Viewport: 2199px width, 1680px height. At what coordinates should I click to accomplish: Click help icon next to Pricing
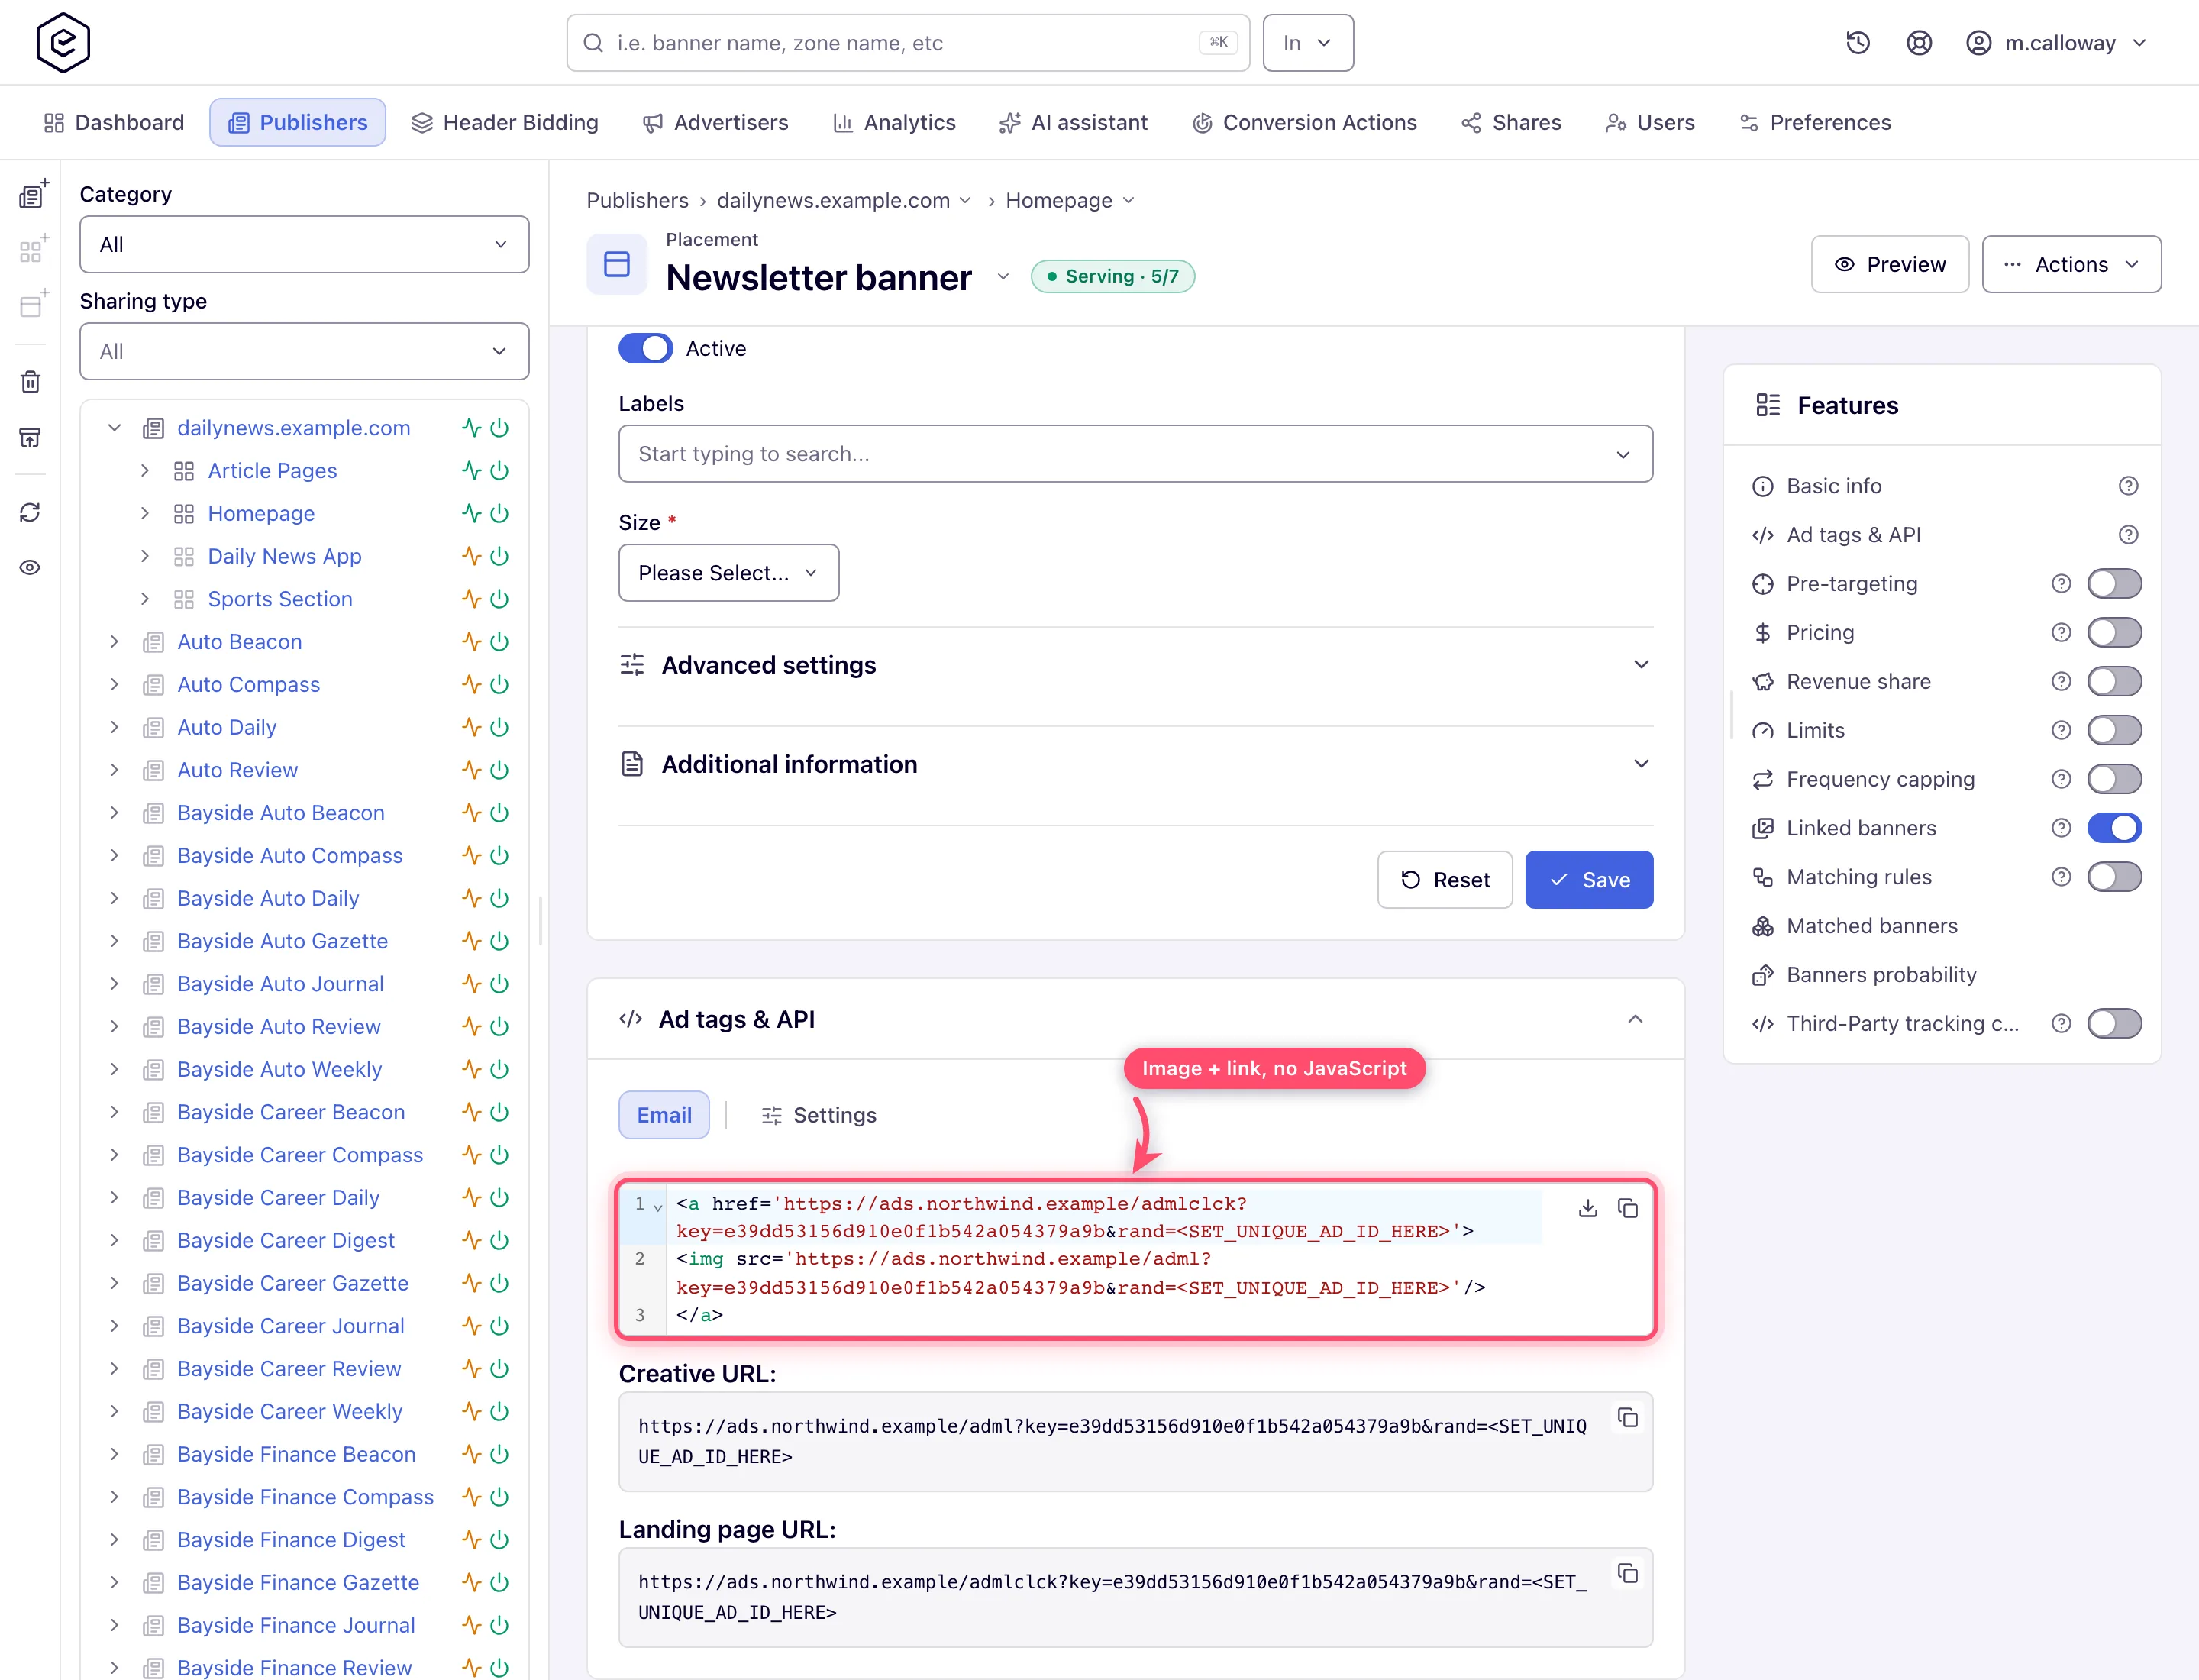(2060, 632)
